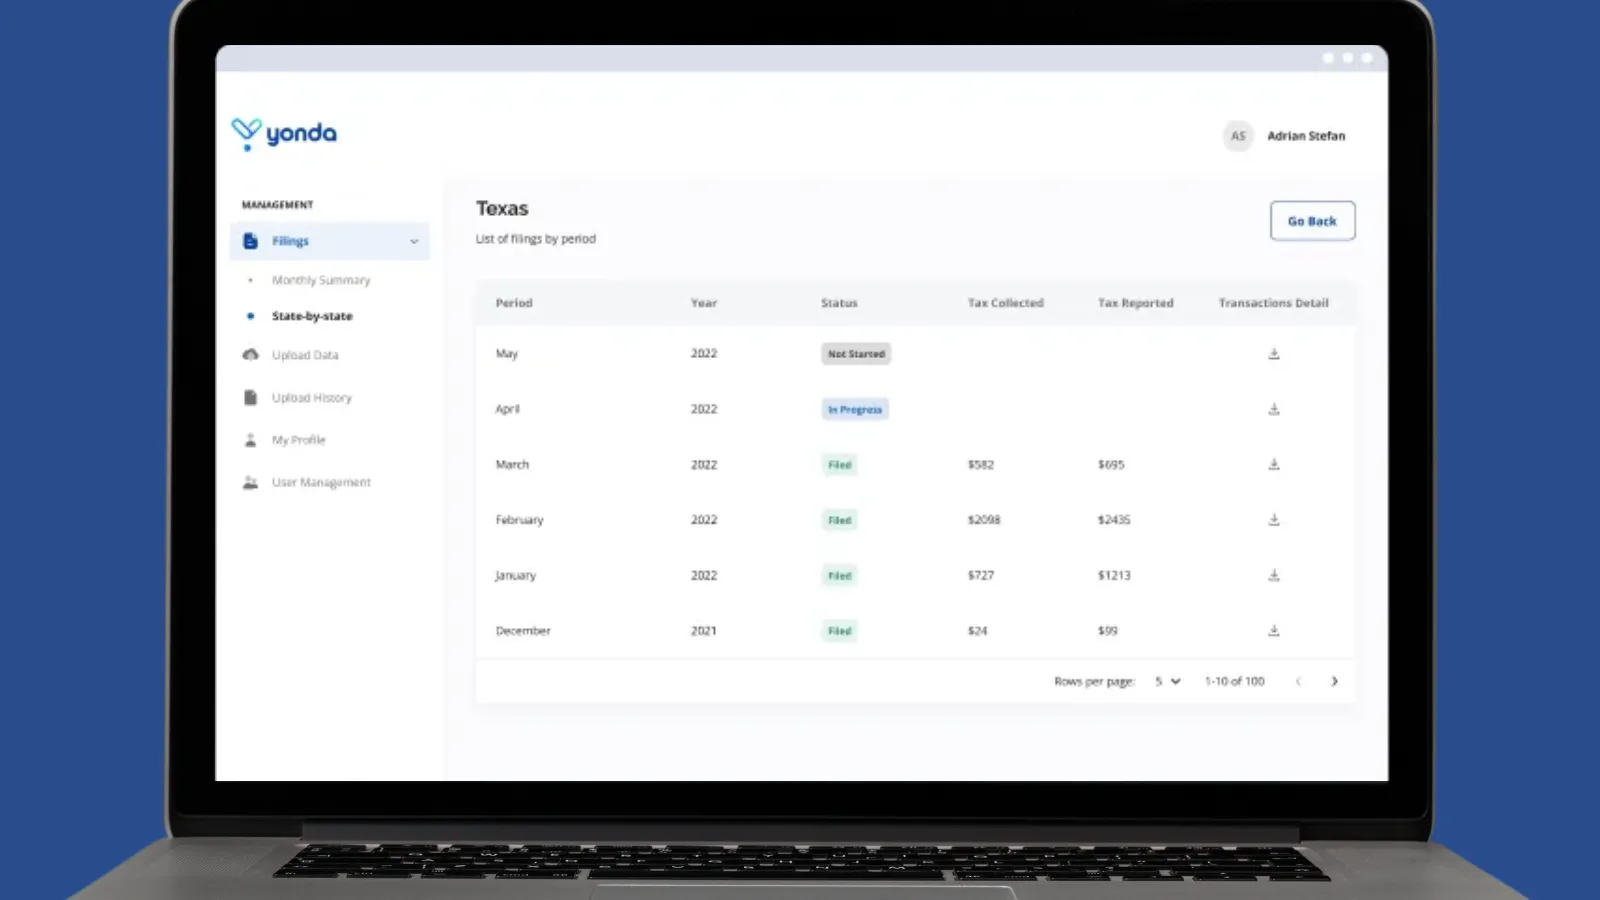
Task: Click the Transactions Detail column header
Action: click(x=1274, y=303)
